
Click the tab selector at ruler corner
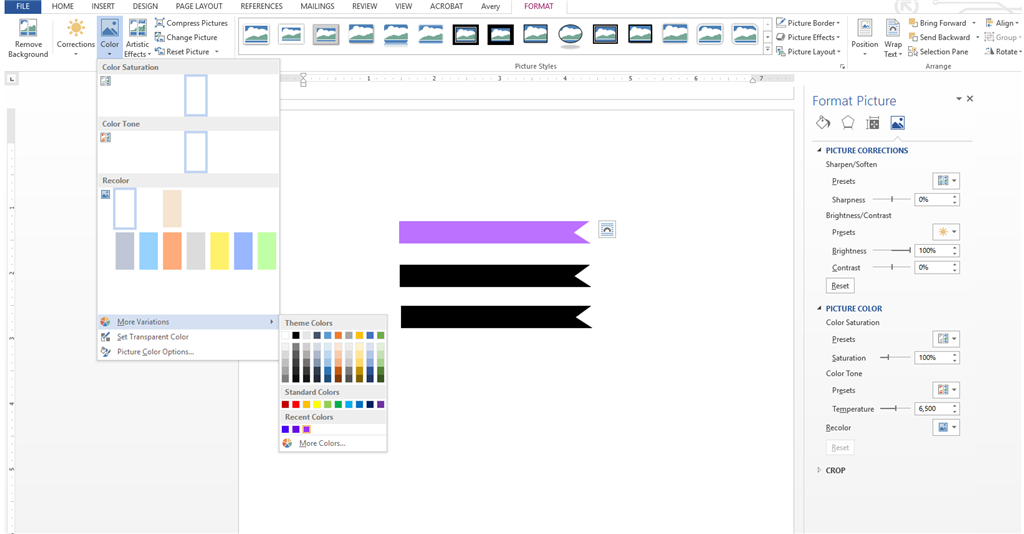tap(12, 79)
